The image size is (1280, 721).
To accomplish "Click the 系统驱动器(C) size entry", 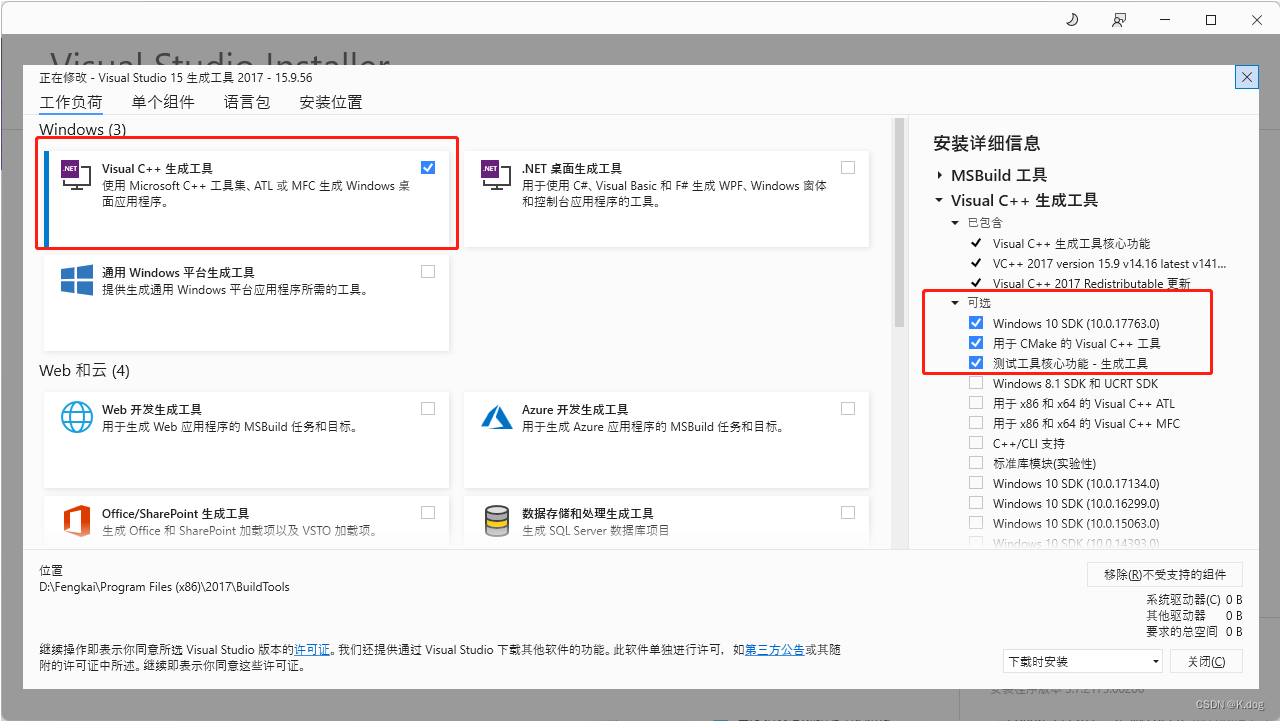I will 1194,600.
